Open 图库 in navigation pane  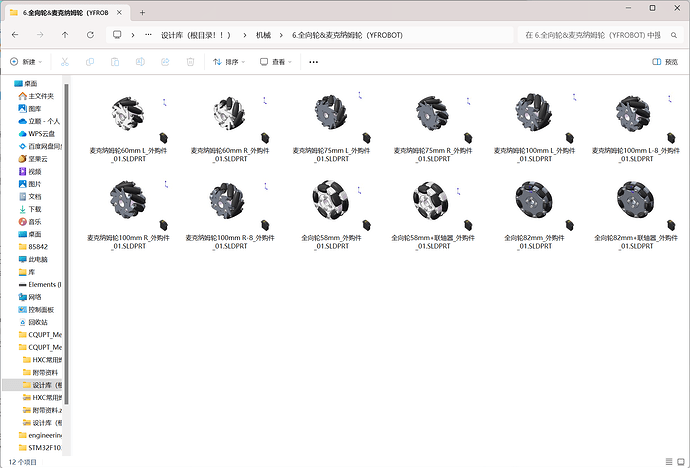pyautogui.click(x=30, y=109)
